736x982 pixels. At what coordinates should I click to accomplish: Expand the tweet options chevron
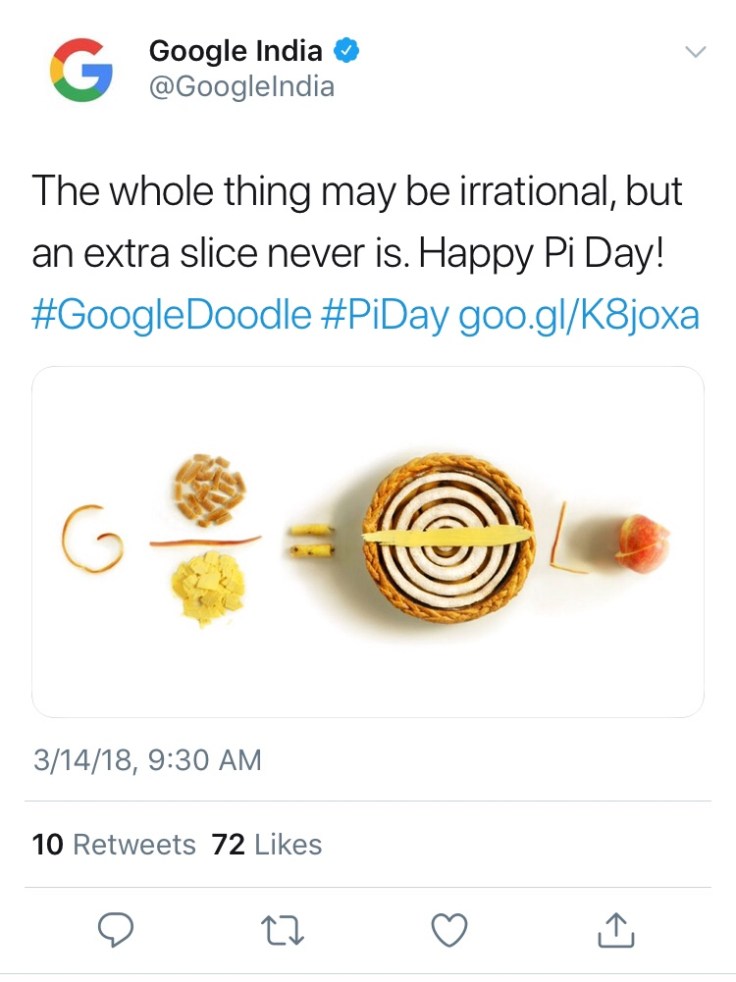click(x=694, y=51)
